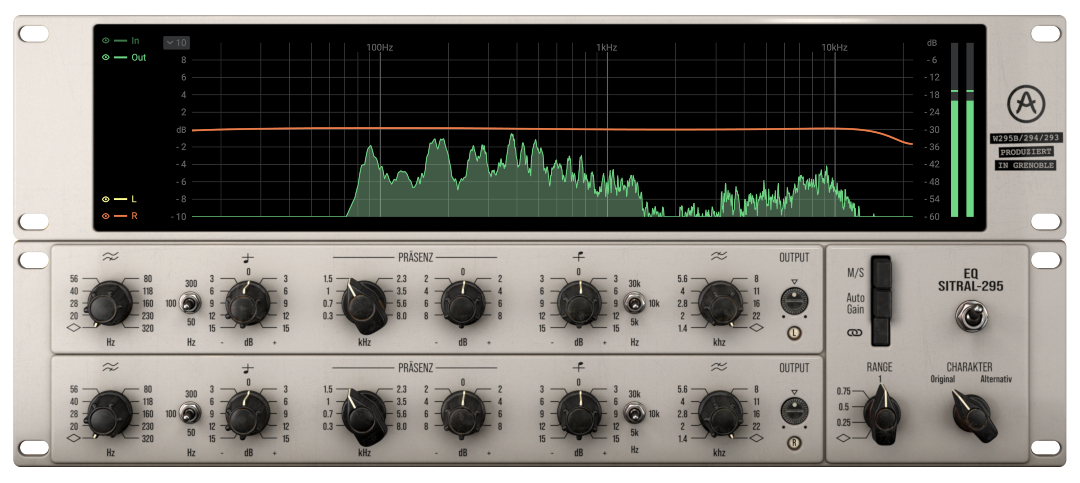Click the stereo link icon
The height and width of the screenshot is (483, 1080).
[x=853, y=332]
